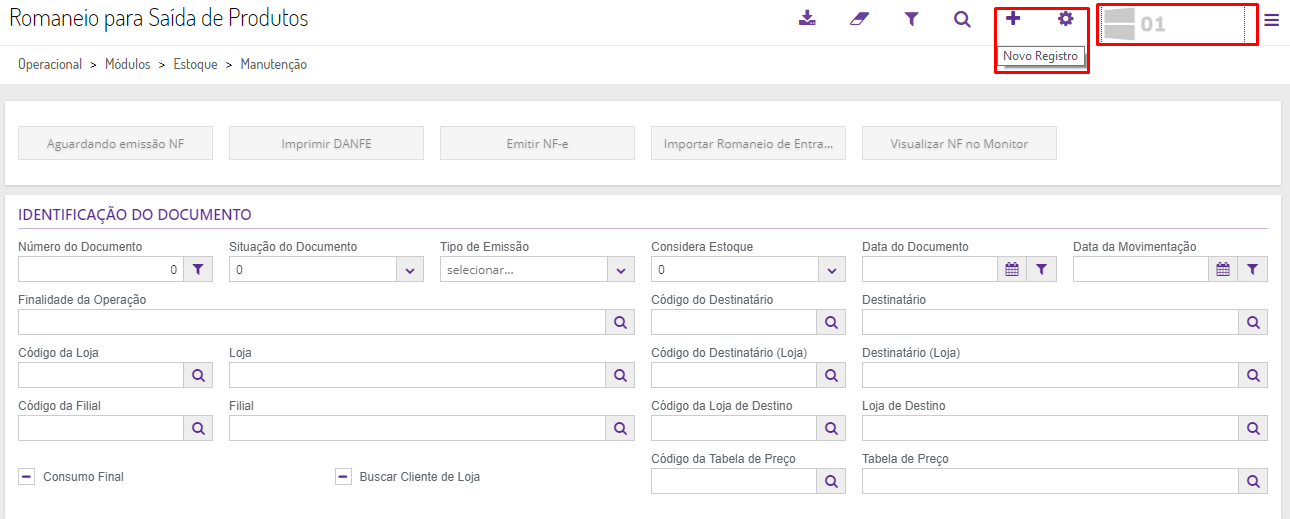Expand the Considera Estoque dropdown
The width and height of the screenshot is (1290, 519).
(x=831, y=270)
